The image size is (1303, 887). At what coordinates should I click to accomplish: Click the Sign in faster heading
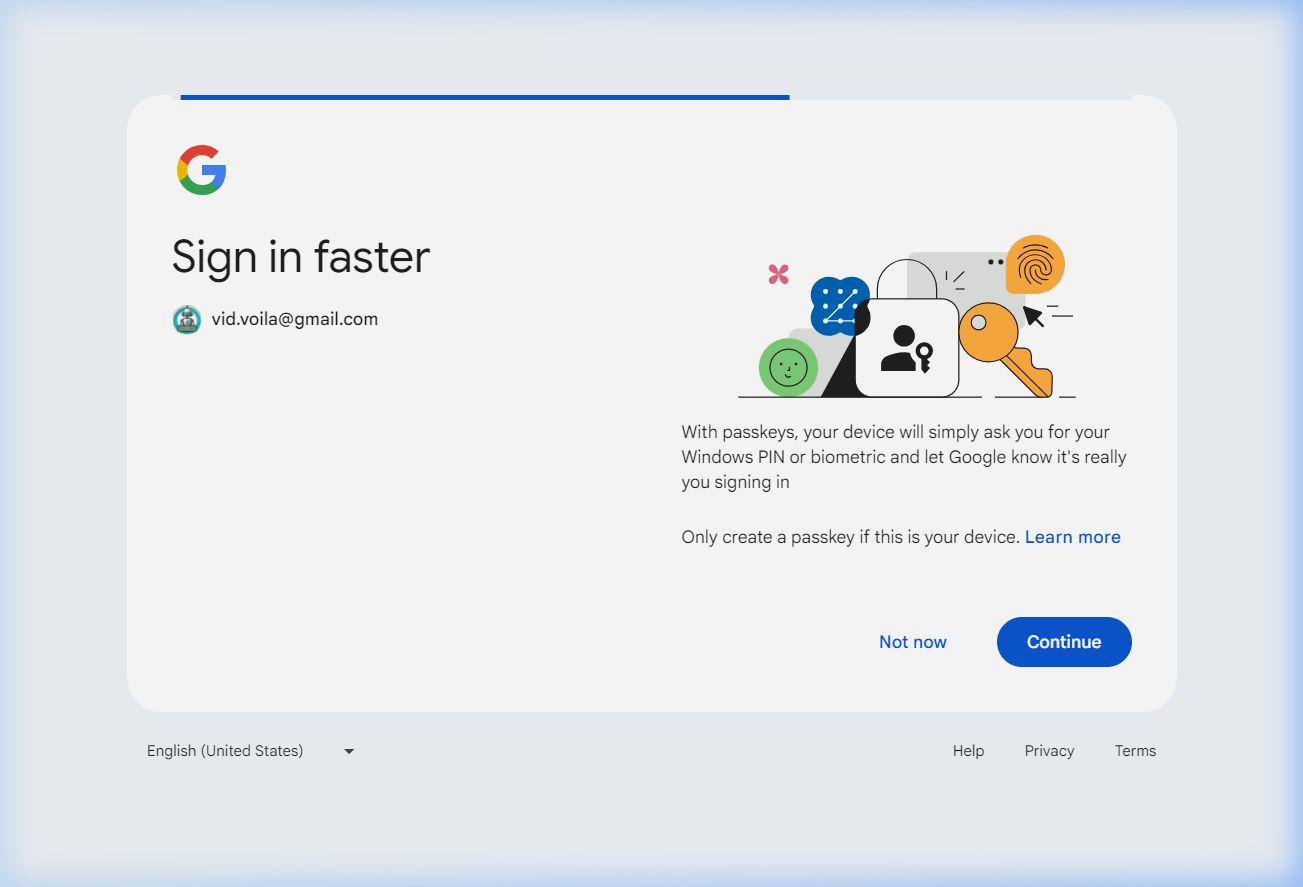[300, 257]
